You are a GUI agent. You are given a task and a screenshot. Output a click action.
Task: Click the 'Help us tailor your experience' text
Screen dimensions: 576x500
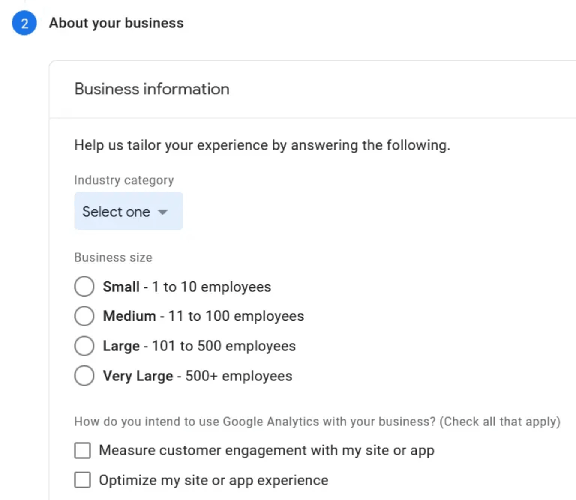point(262,145)
